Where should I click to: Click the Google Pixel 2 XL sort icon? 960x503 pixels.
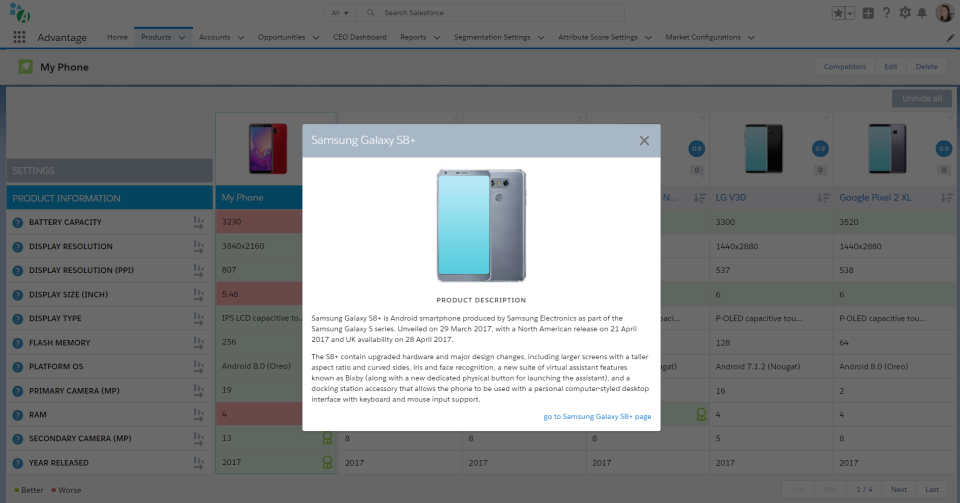947,198
